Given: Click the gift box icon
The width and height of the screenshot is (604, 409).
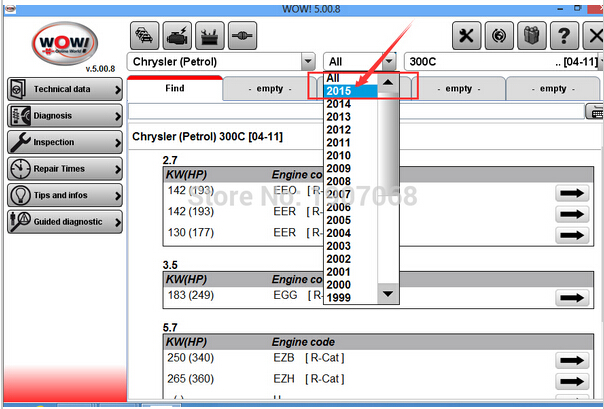Looking at the screenshot, I should (x=533, y=36).
